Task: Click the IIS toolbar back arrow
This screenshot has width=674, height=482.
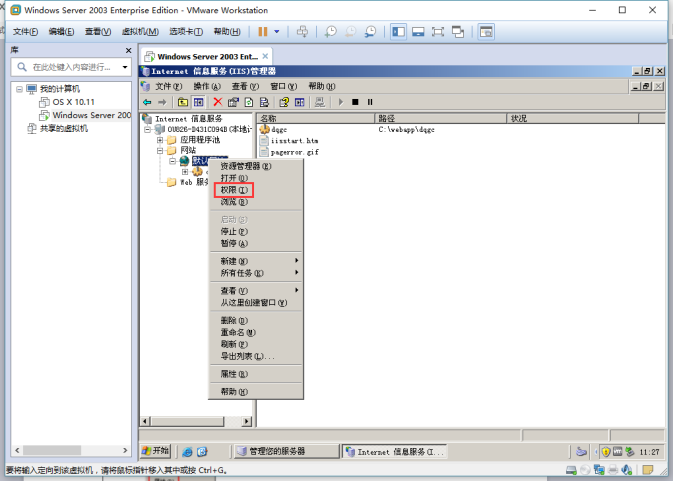Action: tap(147, 102)
